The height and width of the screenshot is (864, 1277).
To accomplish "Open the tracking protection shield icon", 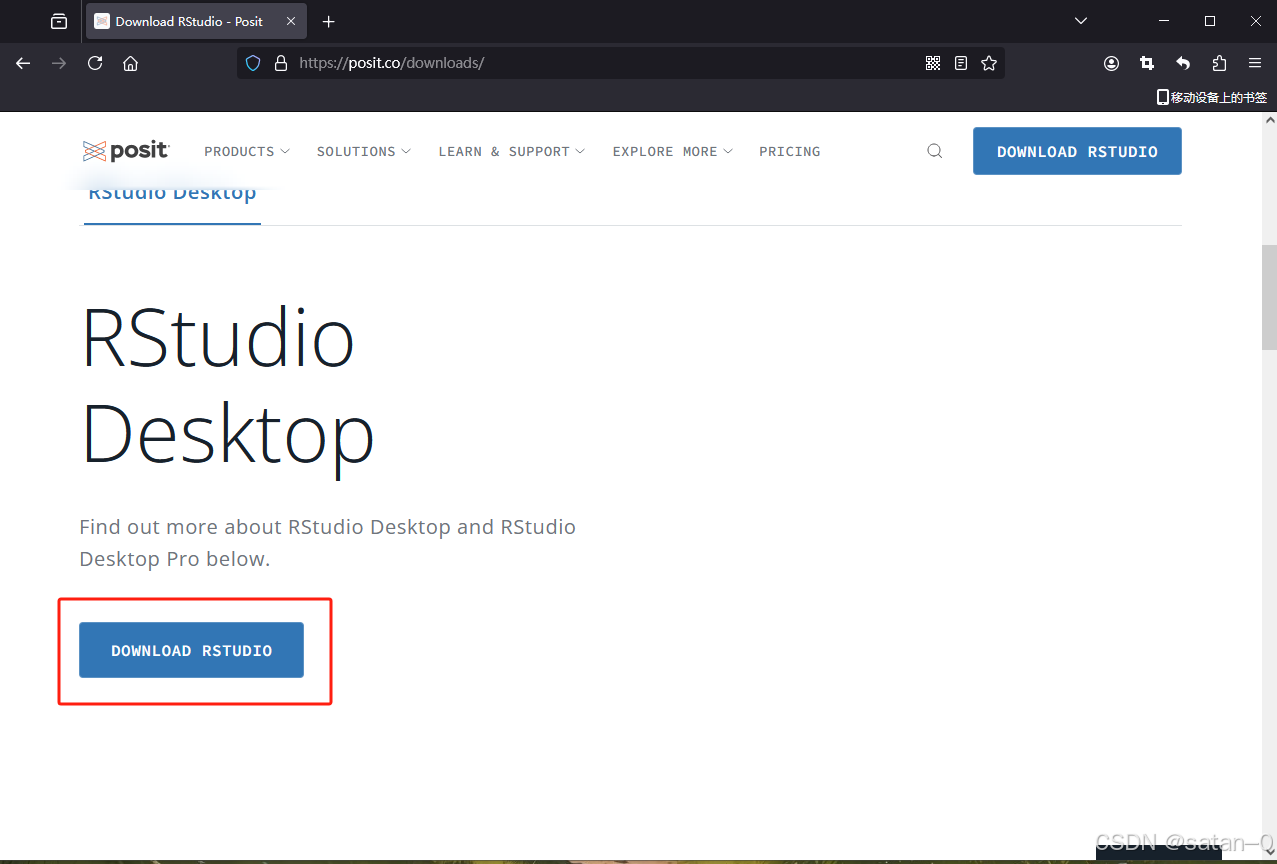I will tap(253, 63).
